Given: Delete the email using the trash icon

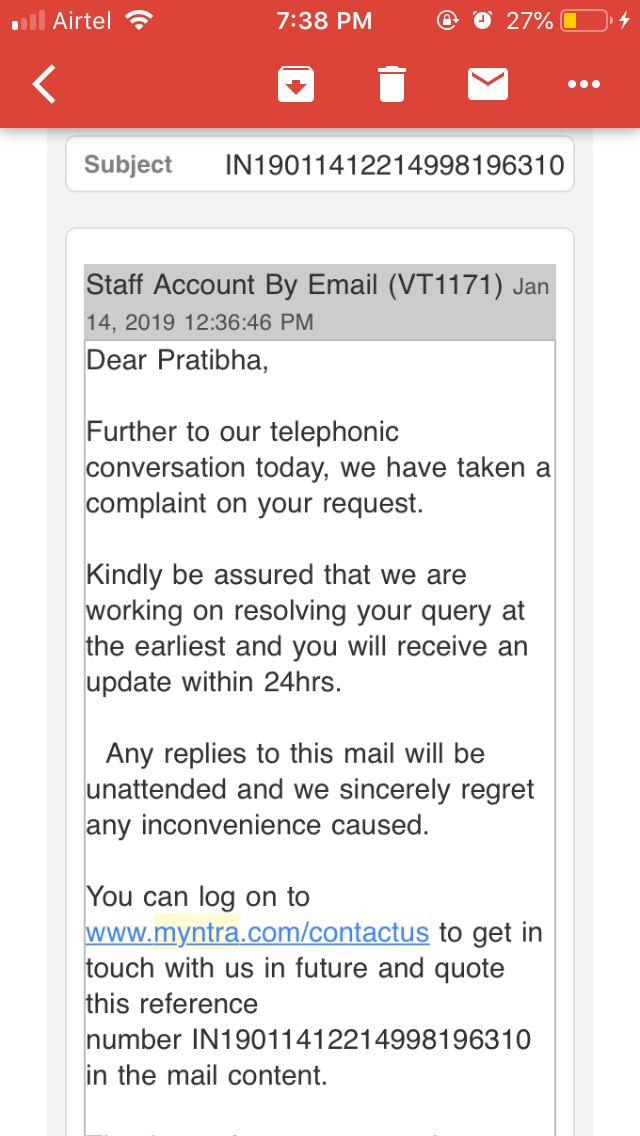Looking at the screenshot, I should pyautogui.click(x=392, y=85).
